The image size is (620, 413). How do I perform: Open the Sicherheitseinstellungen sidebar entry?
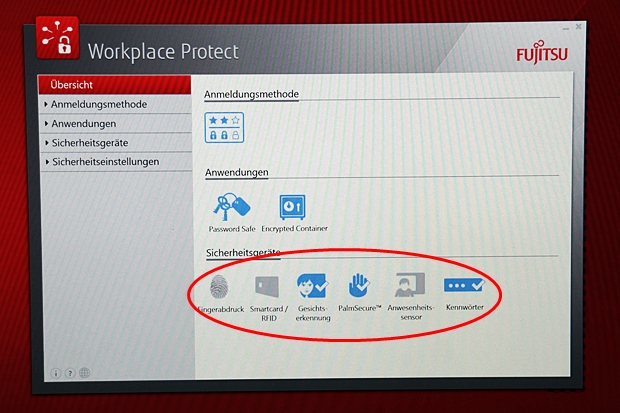coord(115,162)
